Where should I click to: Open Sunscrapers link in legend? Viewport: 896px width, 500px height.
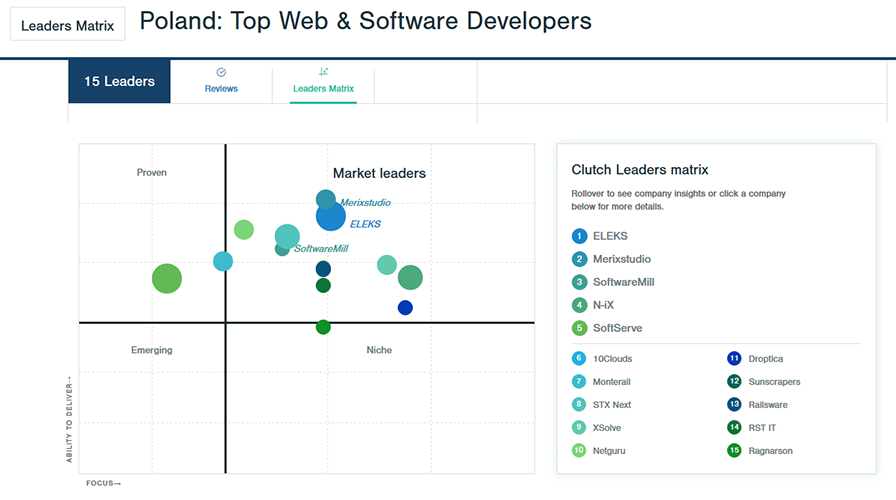click(x=774, y=382)
